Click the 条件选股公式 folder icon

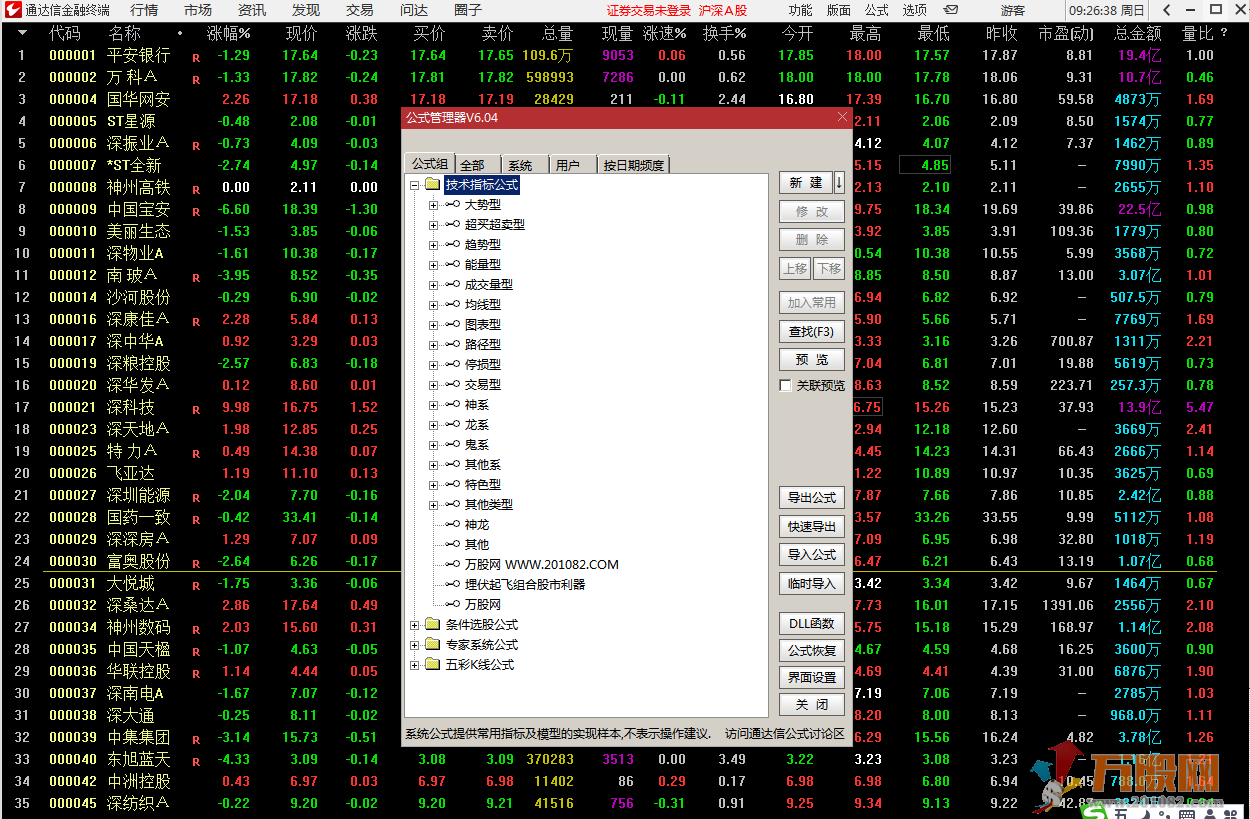coord(432,625)
